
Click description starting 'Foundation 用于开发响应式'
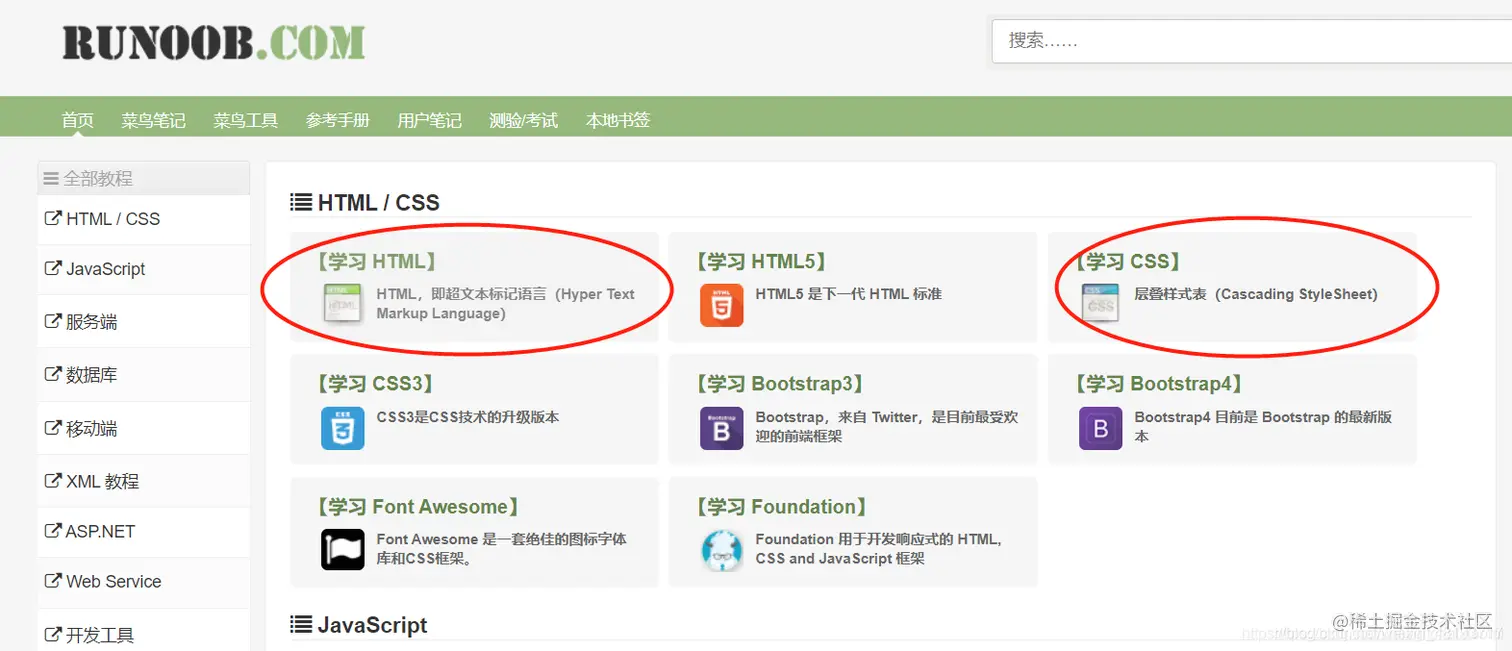(x=879, y=549)
